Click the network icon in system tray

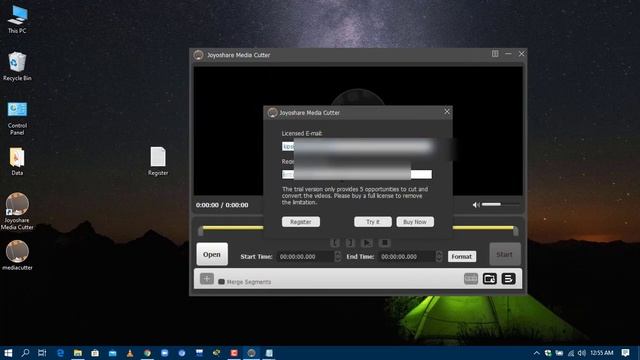[571, 353]
